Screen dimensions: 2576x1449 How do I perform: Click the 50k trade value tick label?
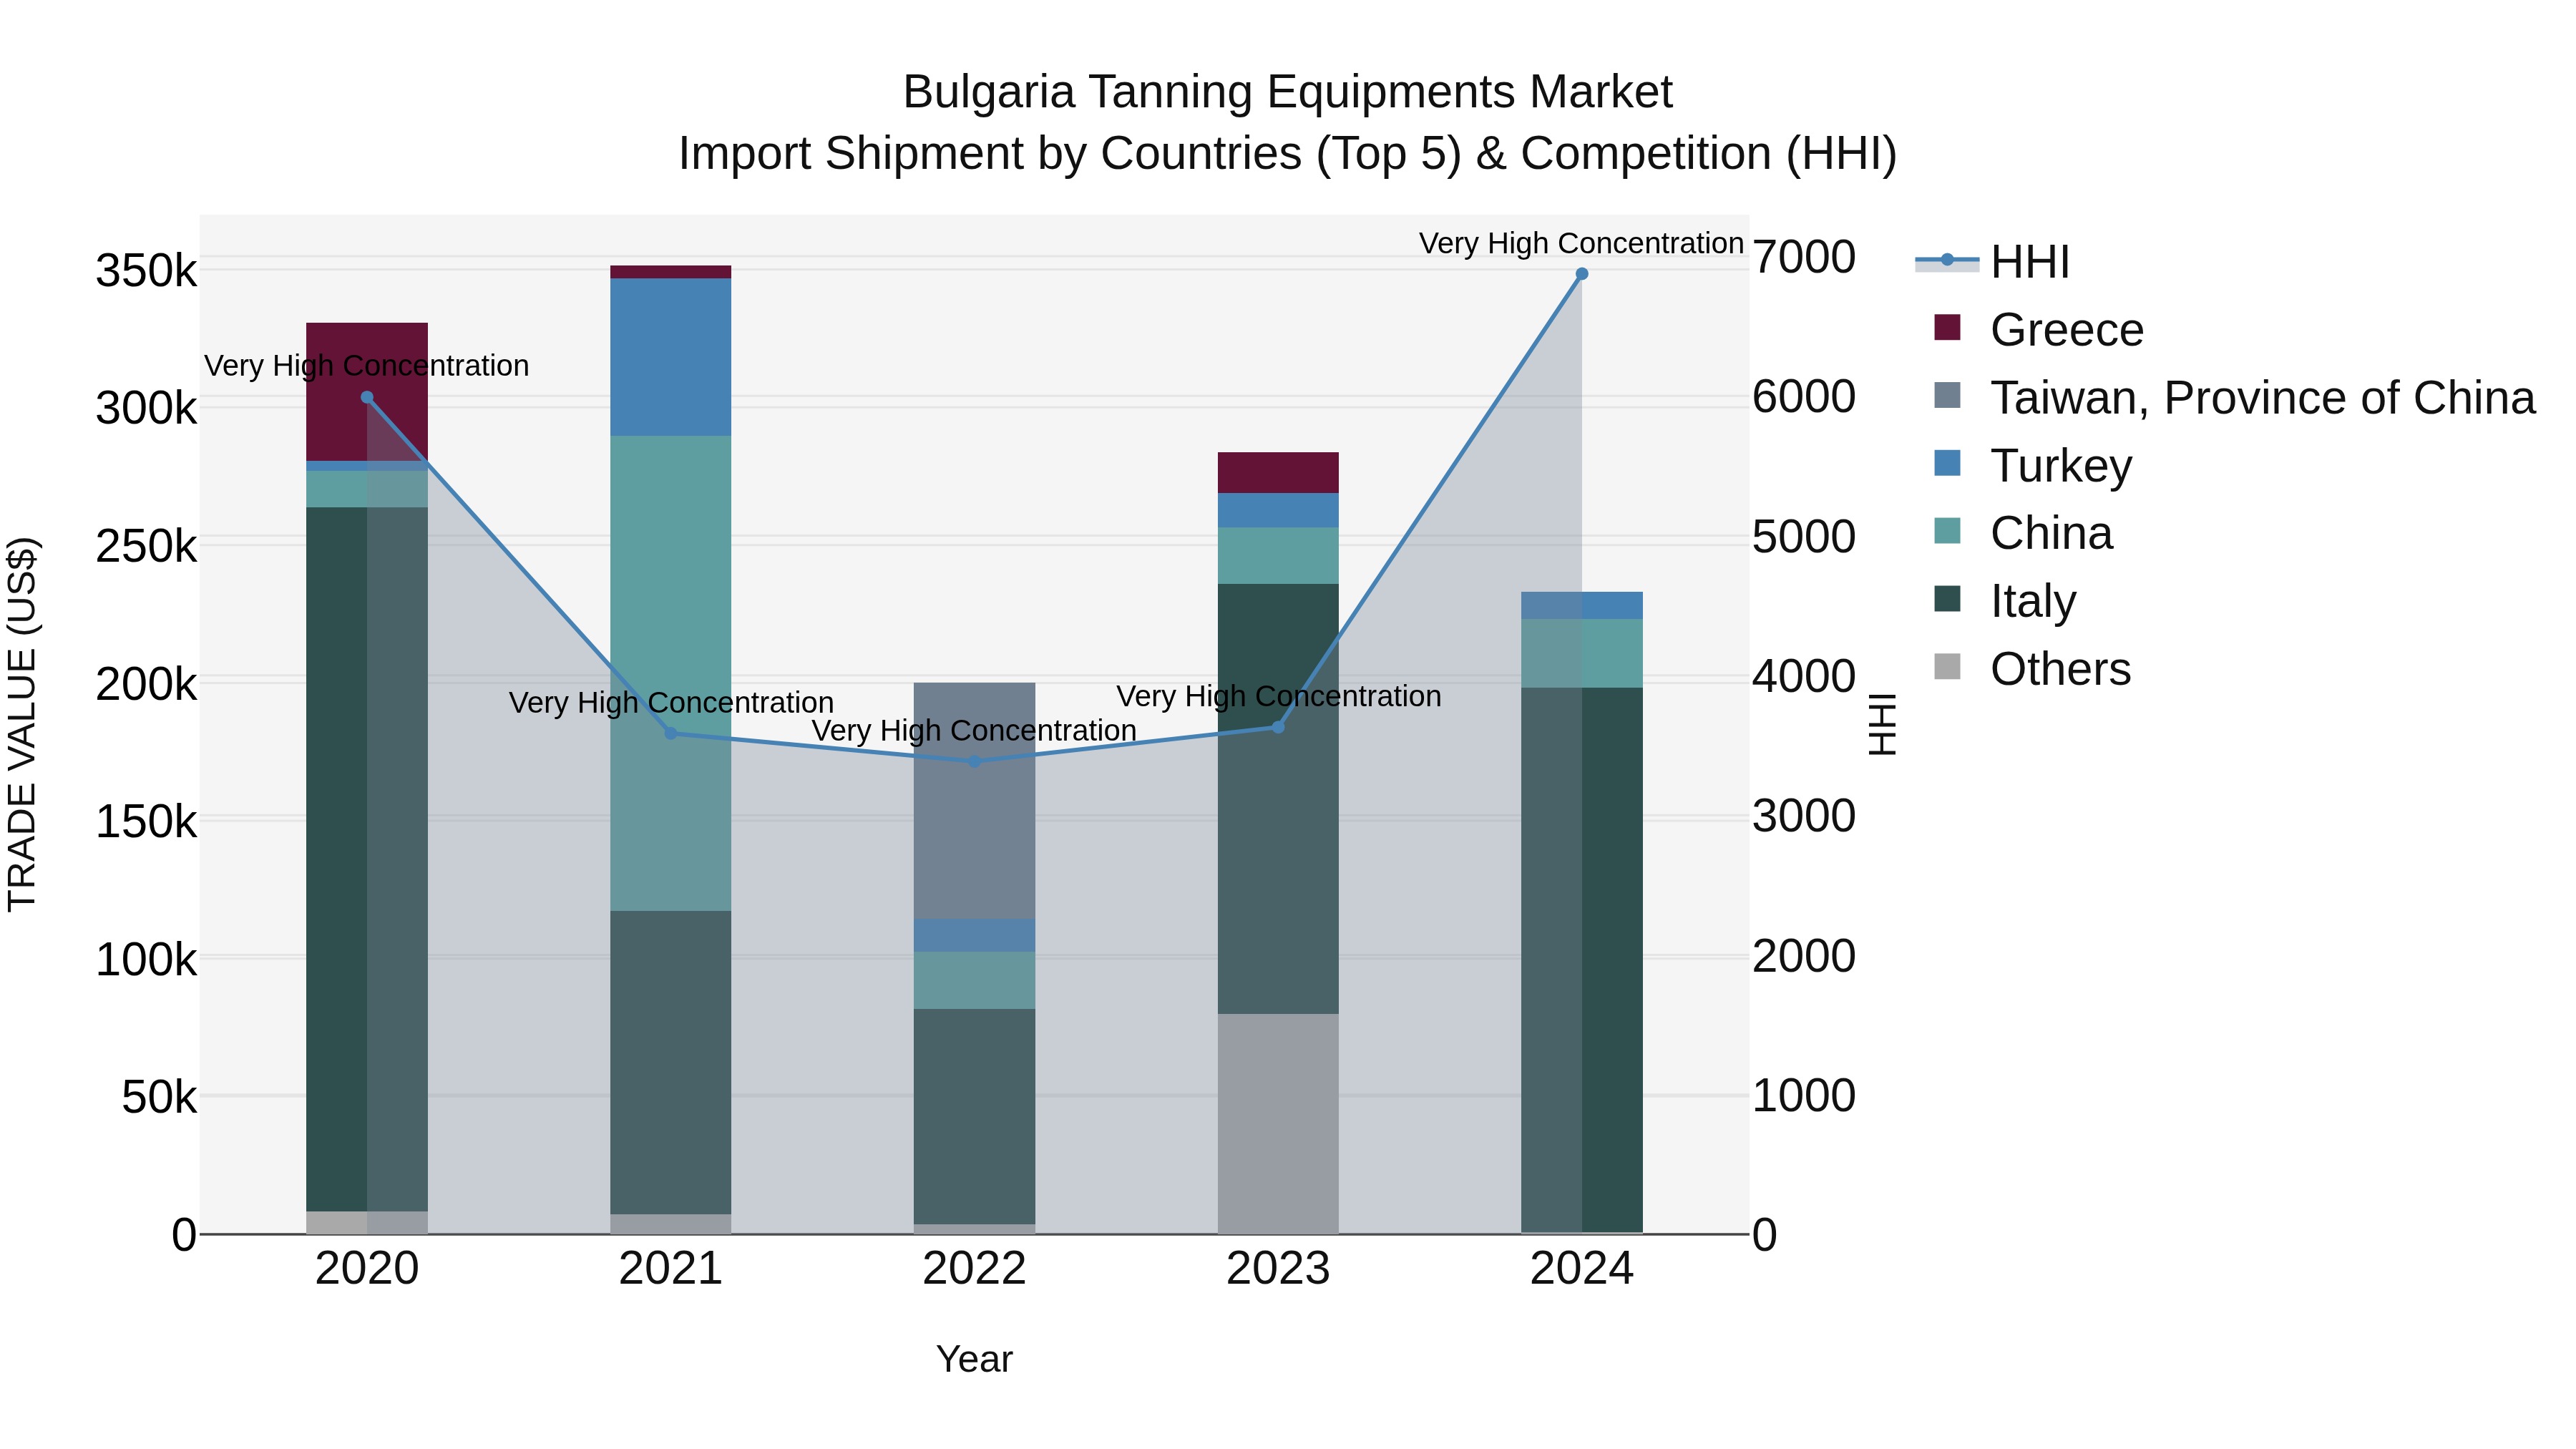point(159,1098)
